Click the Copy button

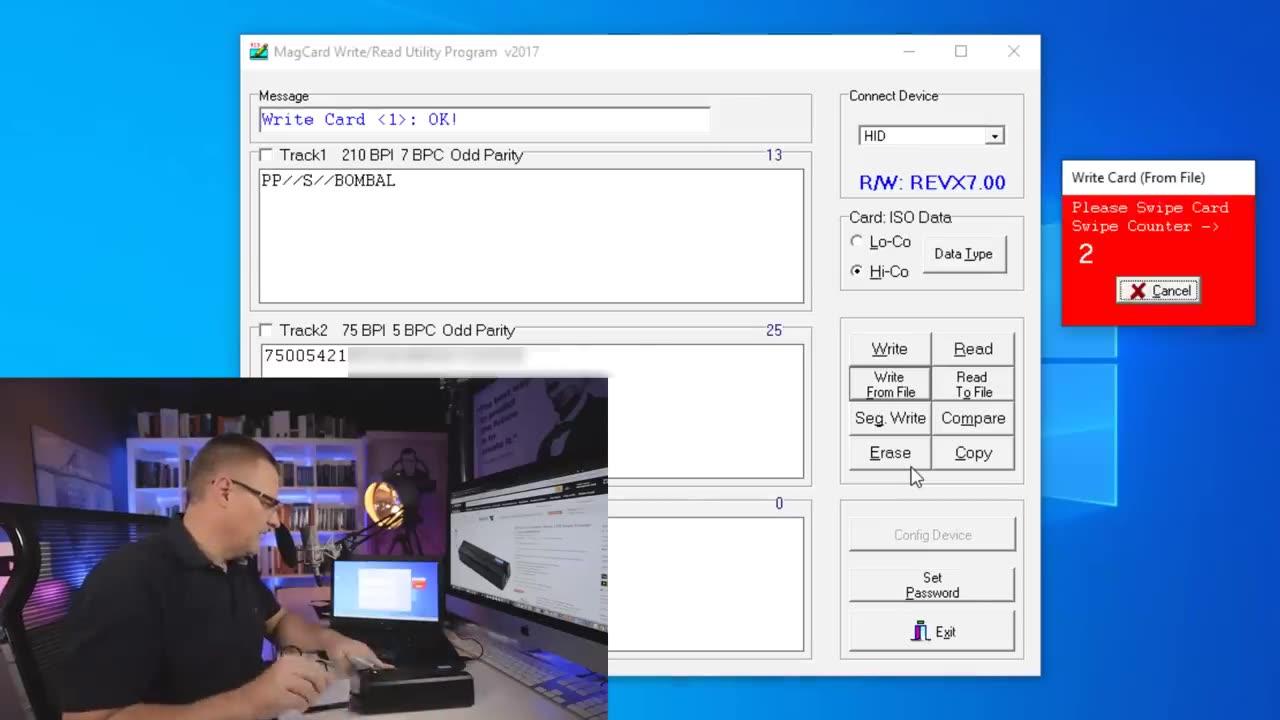pyautogui.click(x=972, y=452)
